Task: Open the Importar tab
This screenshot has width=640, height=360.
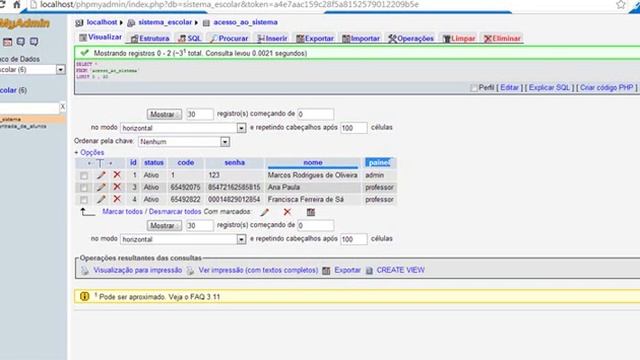Action: point(361,38)
